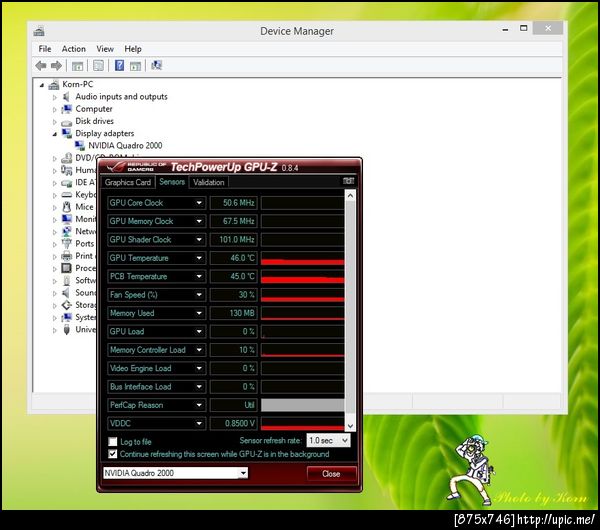Viewport: 600px width, 530px height.
Task: Click the PerfCap Reason gray bar
Action: [302, 405]
